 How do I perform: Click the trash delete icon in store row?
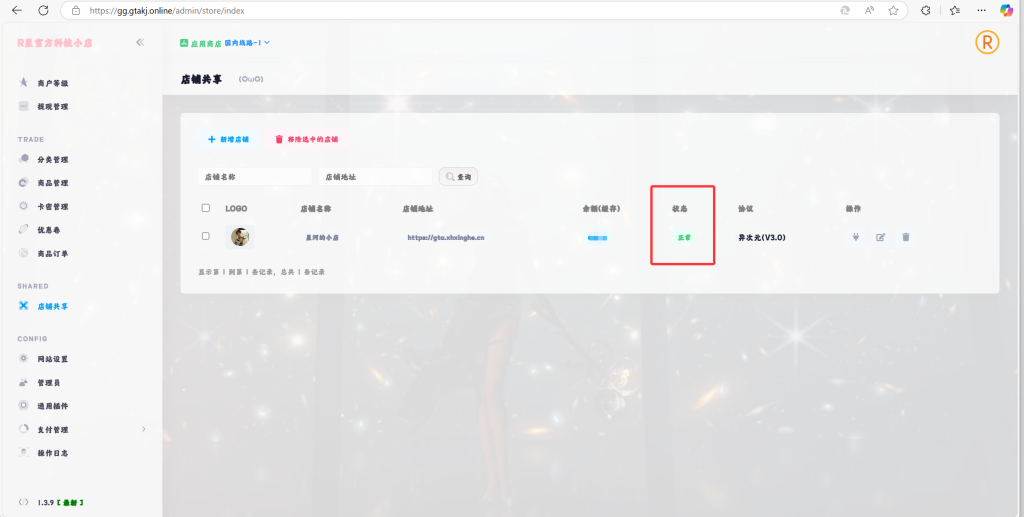click(906, 237)
